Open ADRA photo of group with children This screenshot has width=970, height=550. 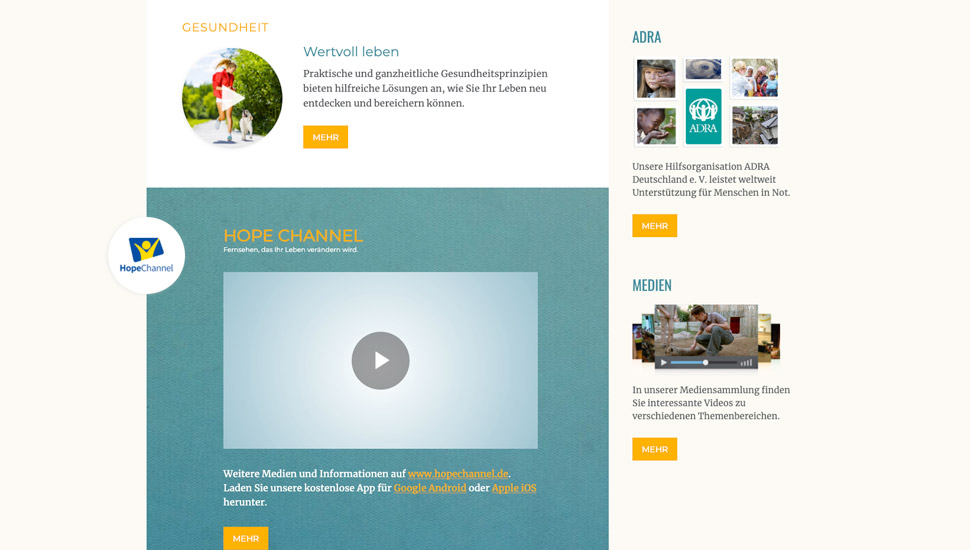coord(754,78)
